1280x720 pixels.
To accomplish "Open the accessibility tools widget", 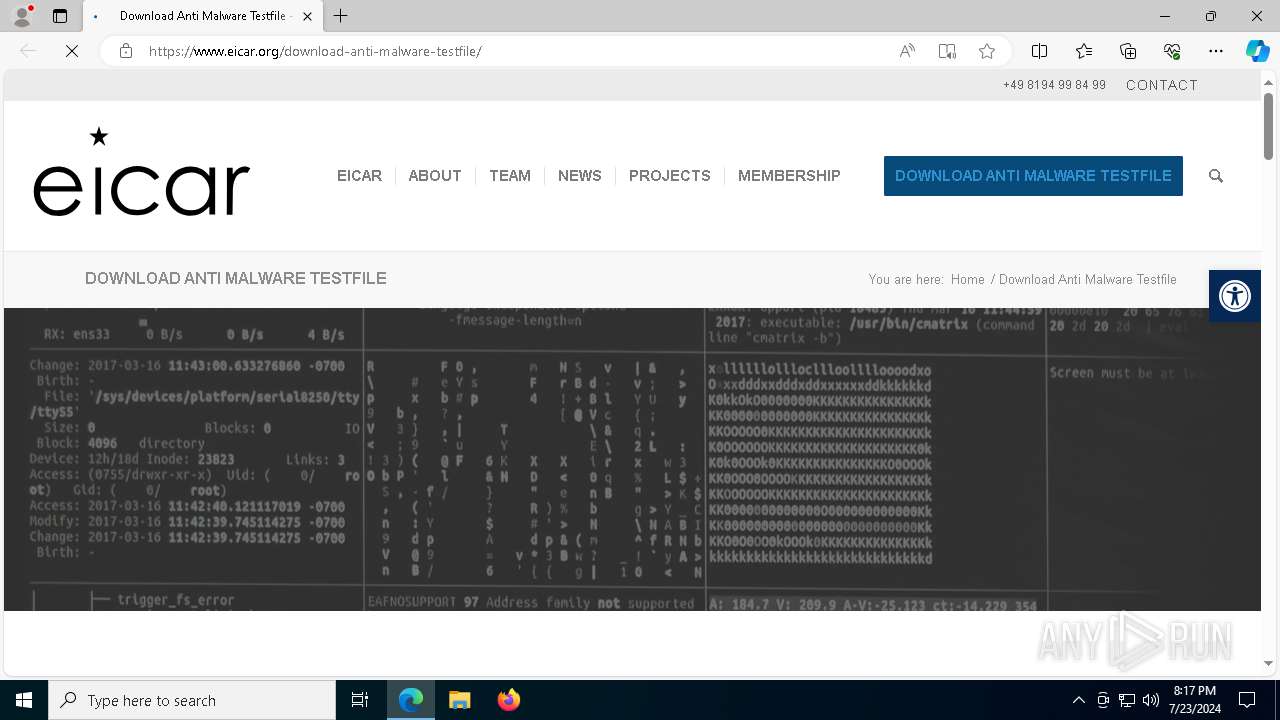I will click(x=1235, y=296).
